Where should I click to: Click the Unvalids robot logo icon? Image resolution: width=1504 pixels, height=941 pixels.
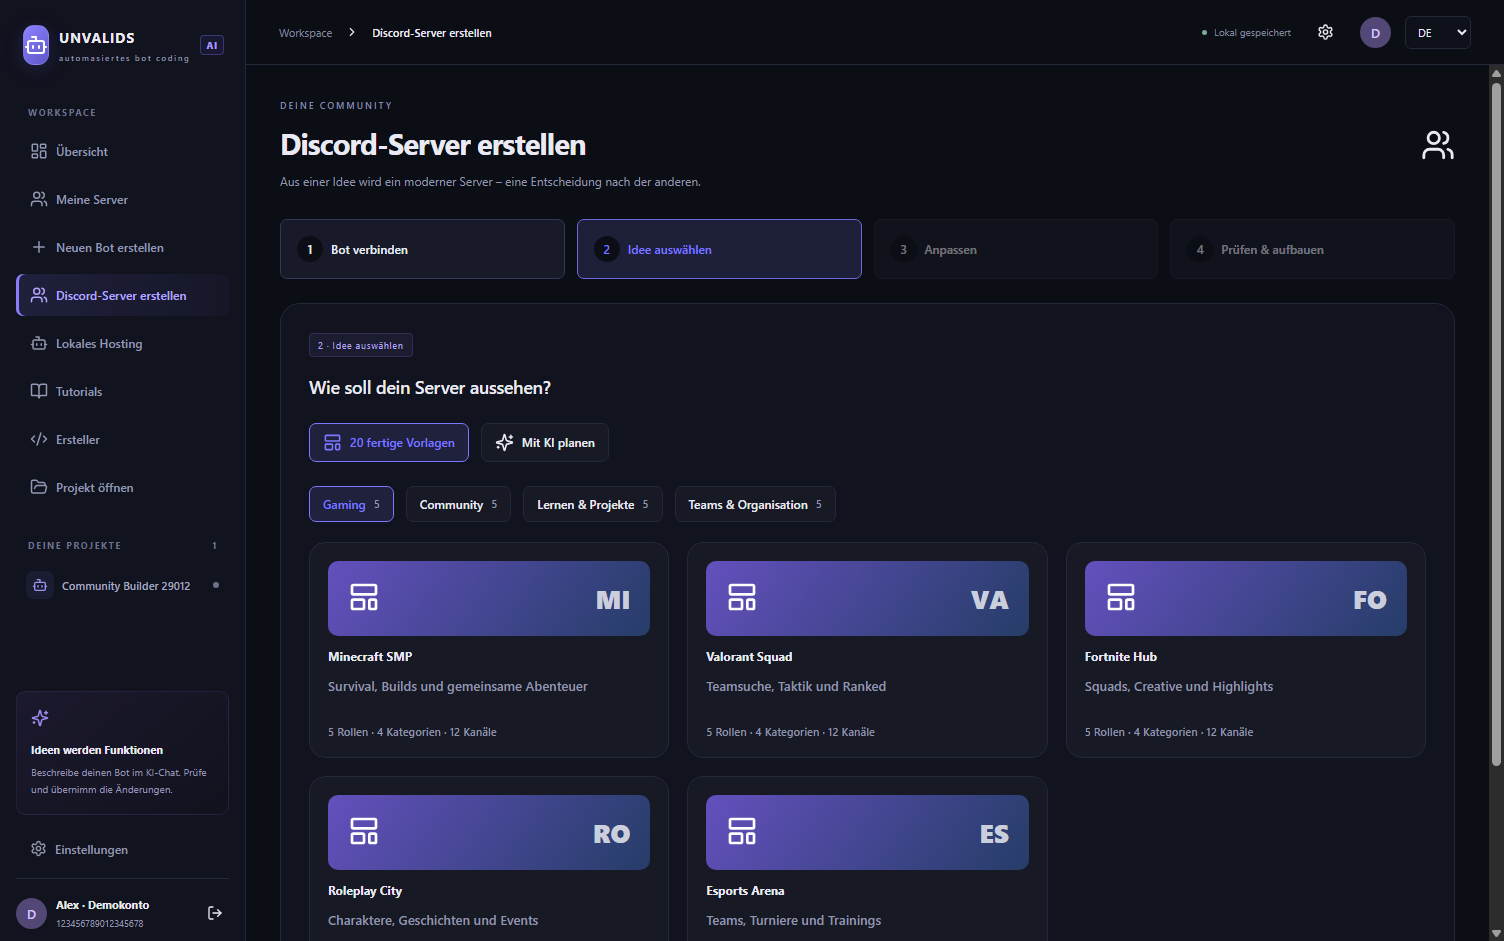point(36,45)
